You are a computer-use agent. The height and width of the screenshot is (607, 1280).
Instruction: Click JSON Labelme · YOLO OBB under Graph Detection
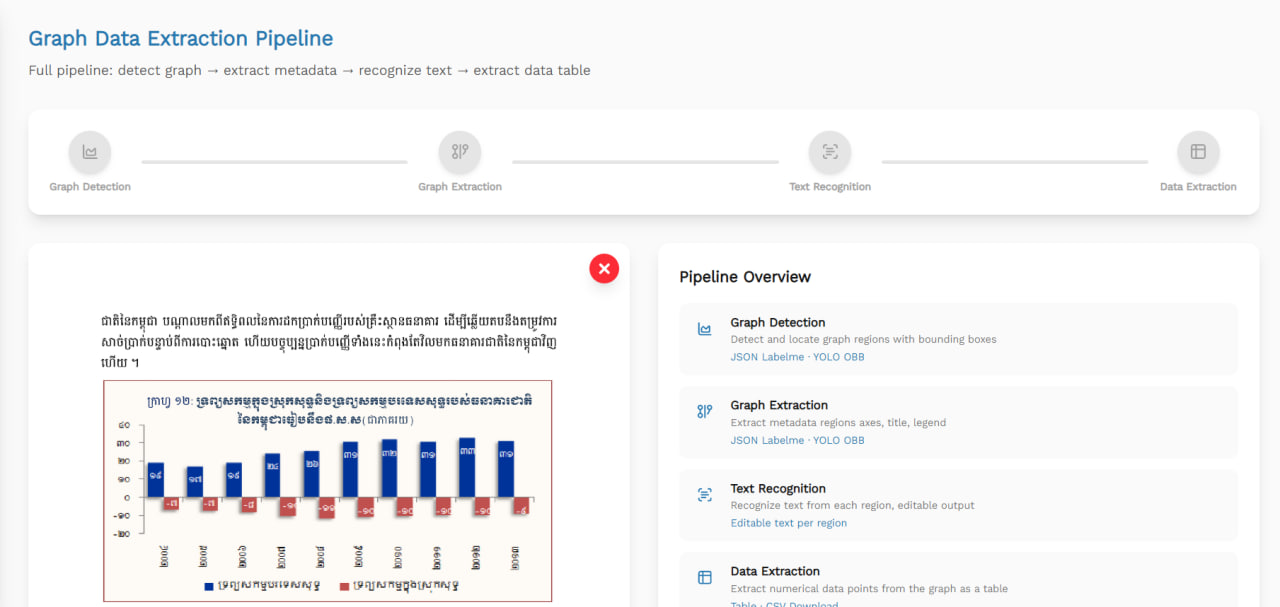(797, 357)
